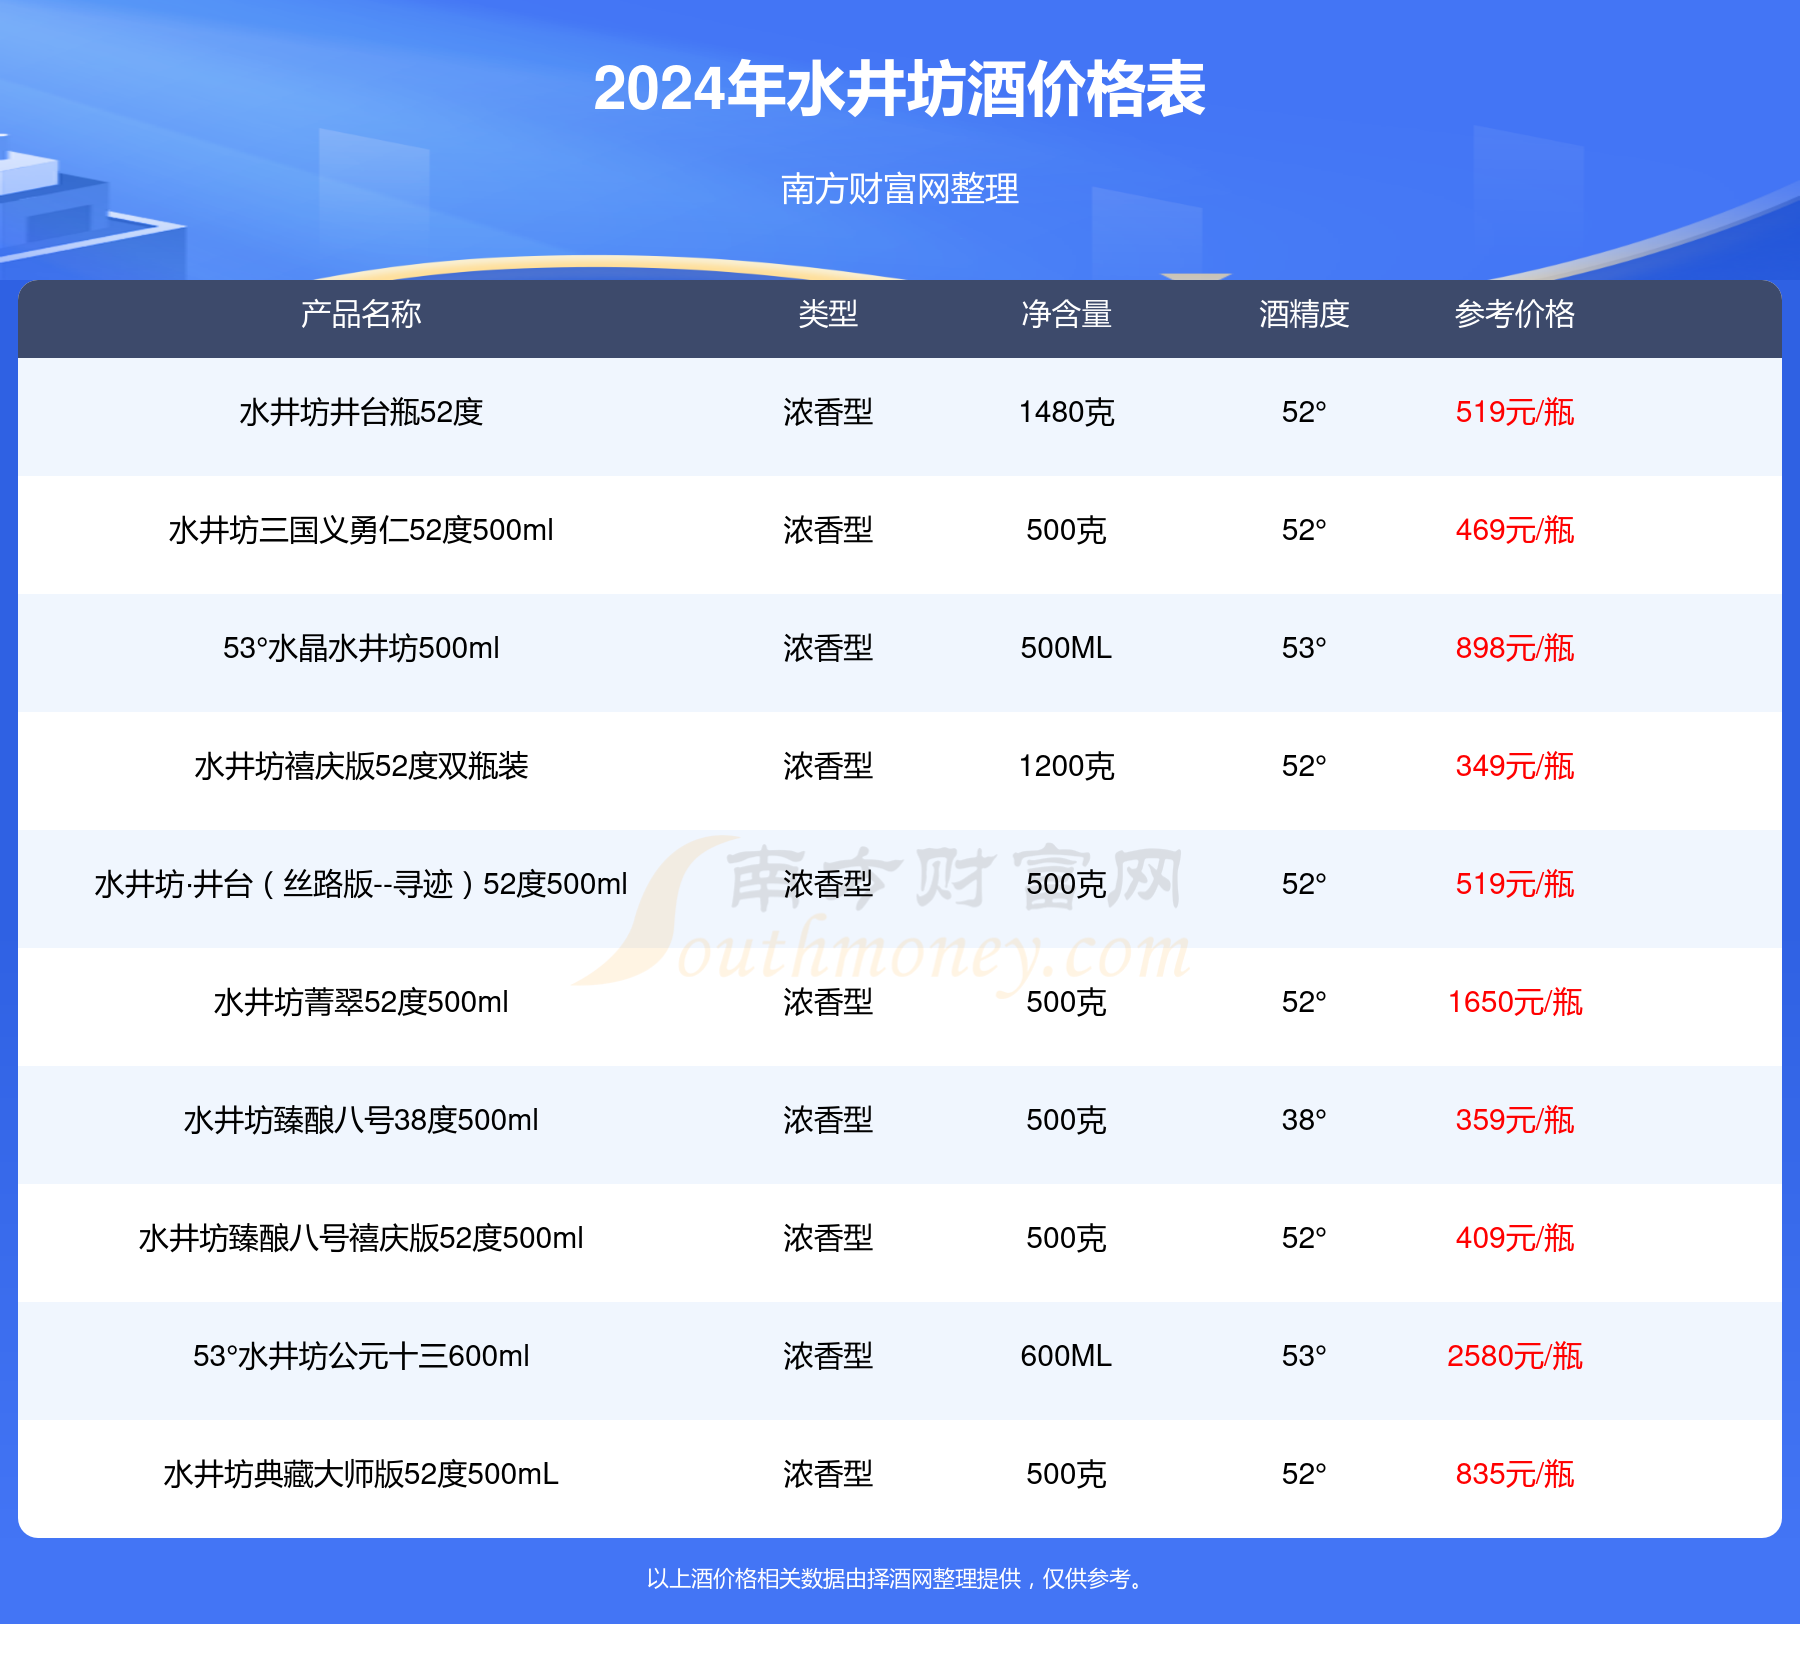The image size is (1800, 1670).
Task: Click 519元/瓶 in the 井台瓶52度 row
Action: 1515,412
